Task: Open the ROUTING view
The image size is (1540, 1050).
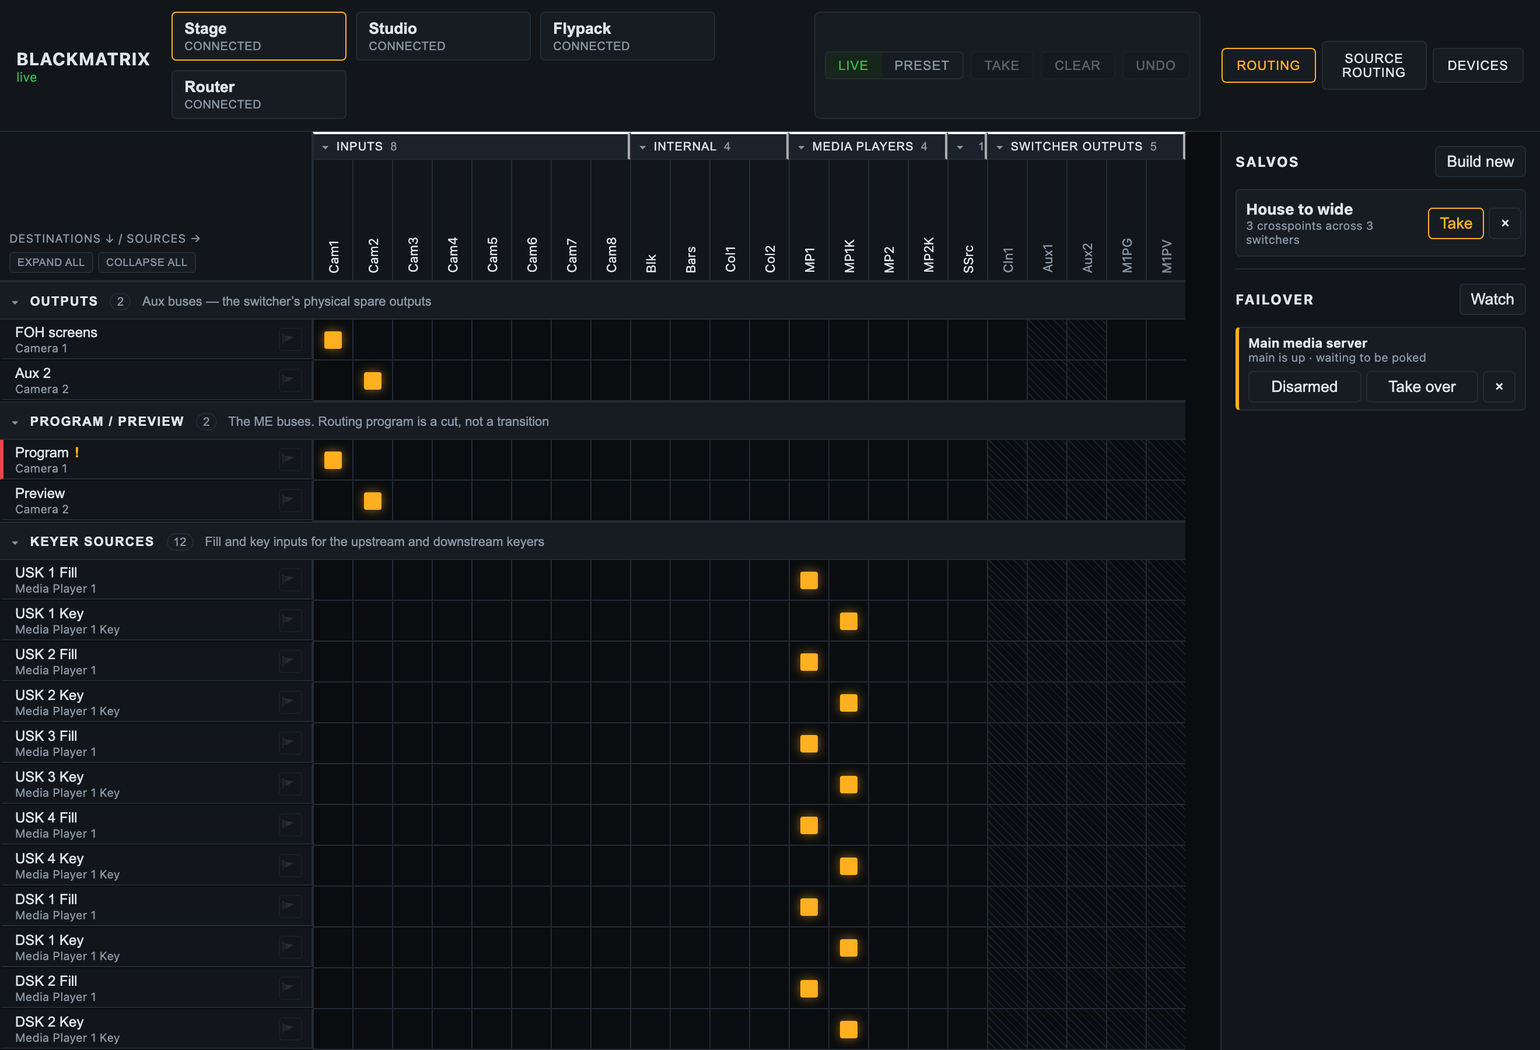Action: point(1268,65)
